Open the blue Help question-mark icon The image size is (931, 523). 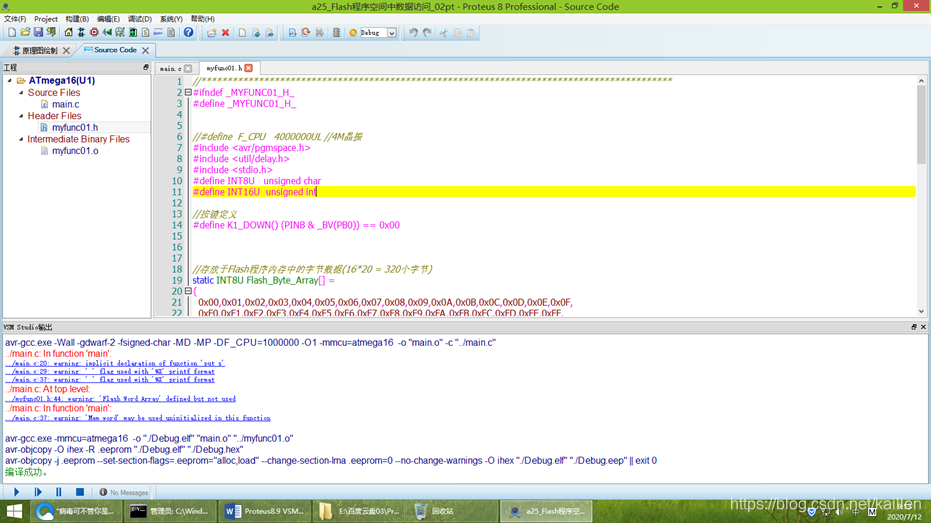(x=188, y=33)
